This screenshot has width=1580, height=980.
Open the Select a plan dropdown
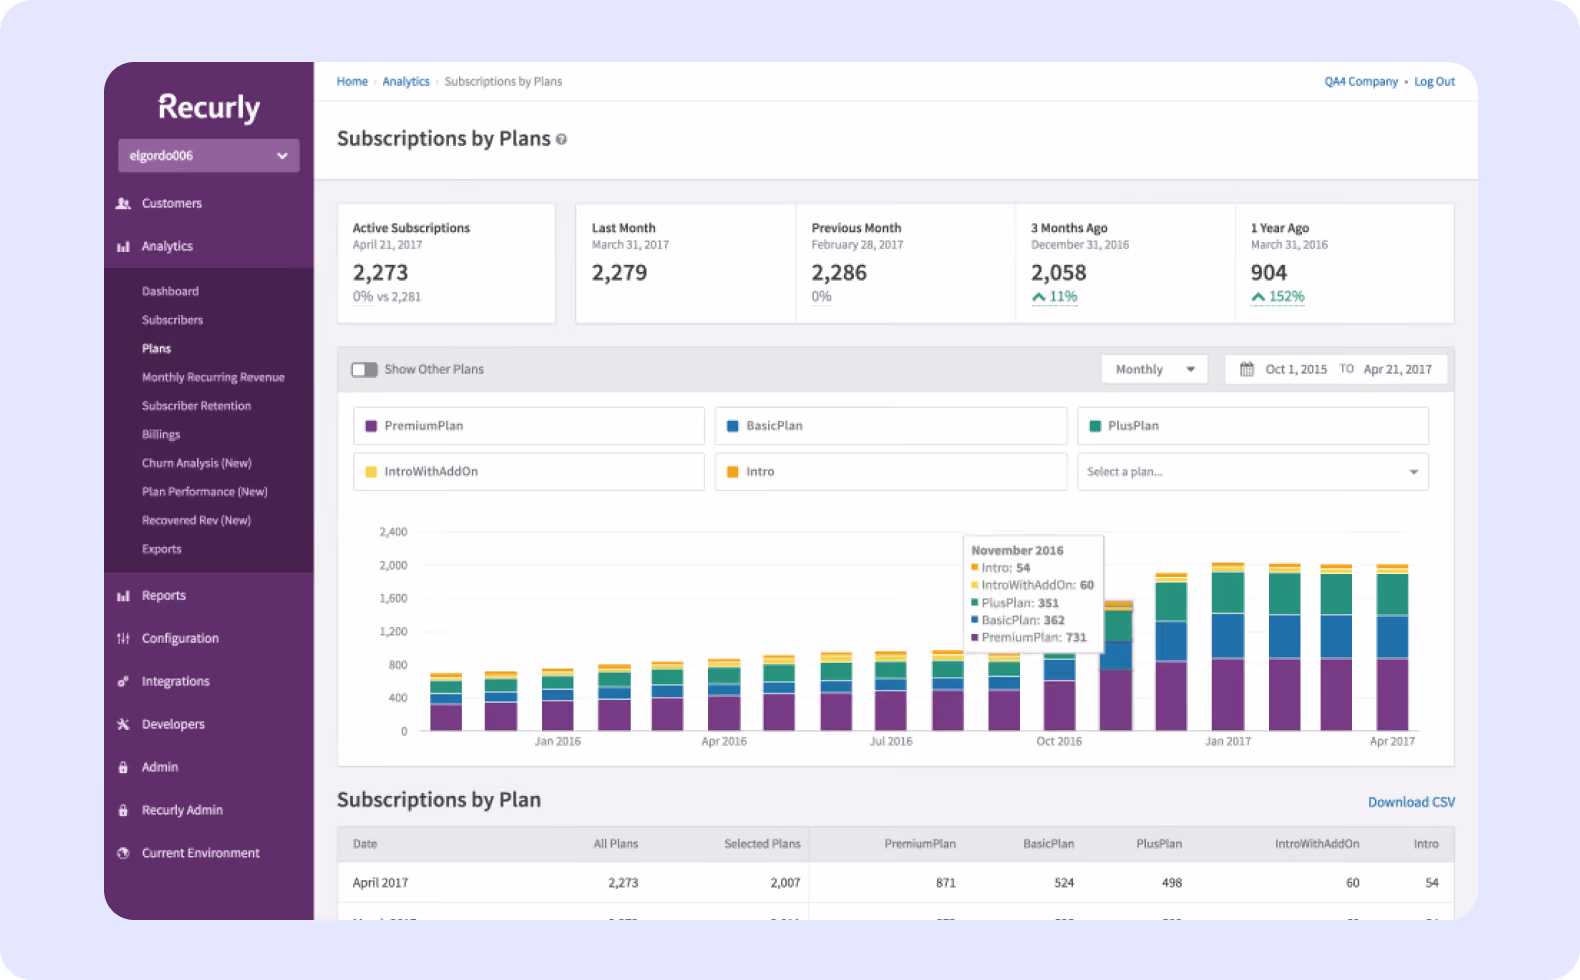[1252, 472]
